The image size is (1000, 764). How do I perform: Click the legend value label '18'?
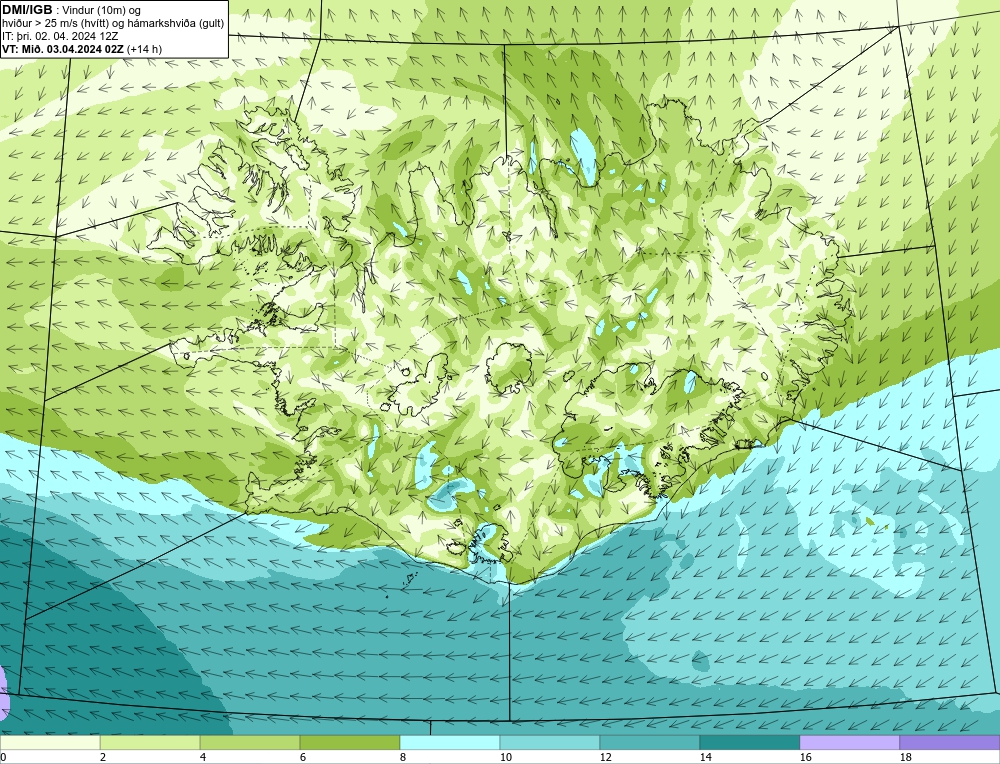pos(906,758)
